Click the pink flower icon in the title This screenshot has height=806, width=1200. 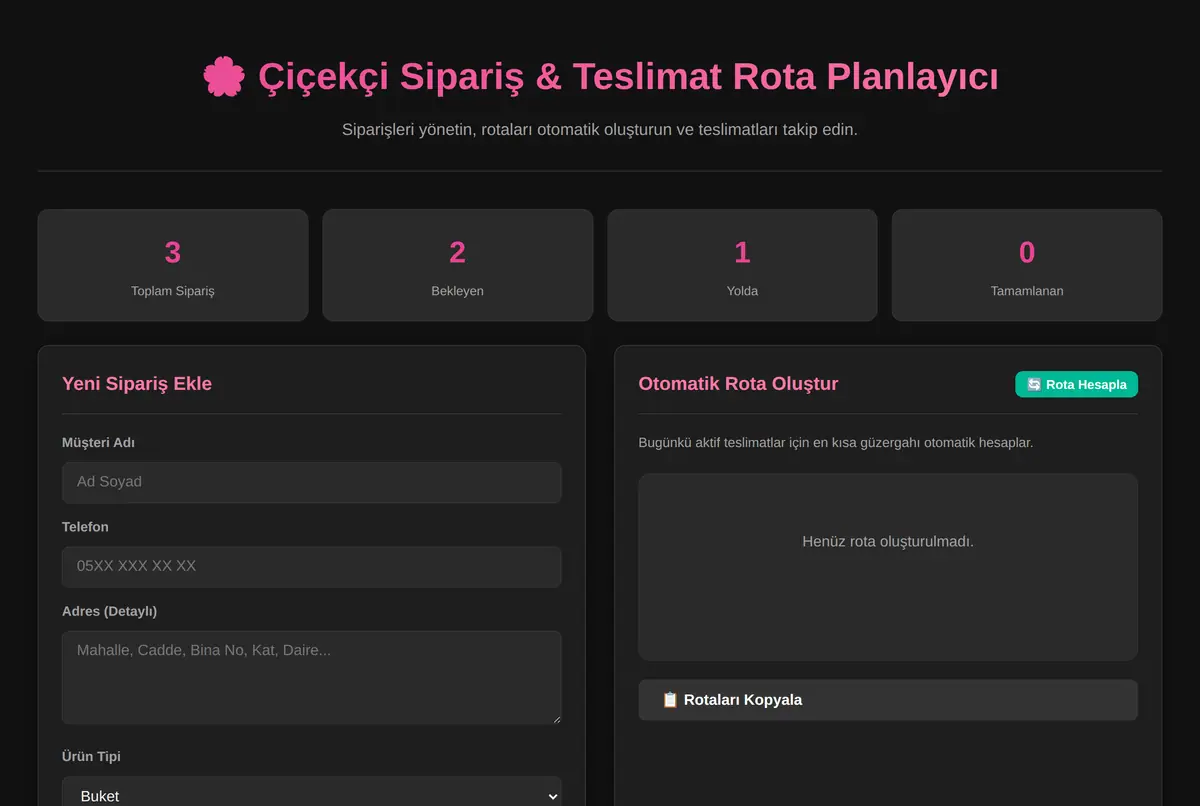223,77
